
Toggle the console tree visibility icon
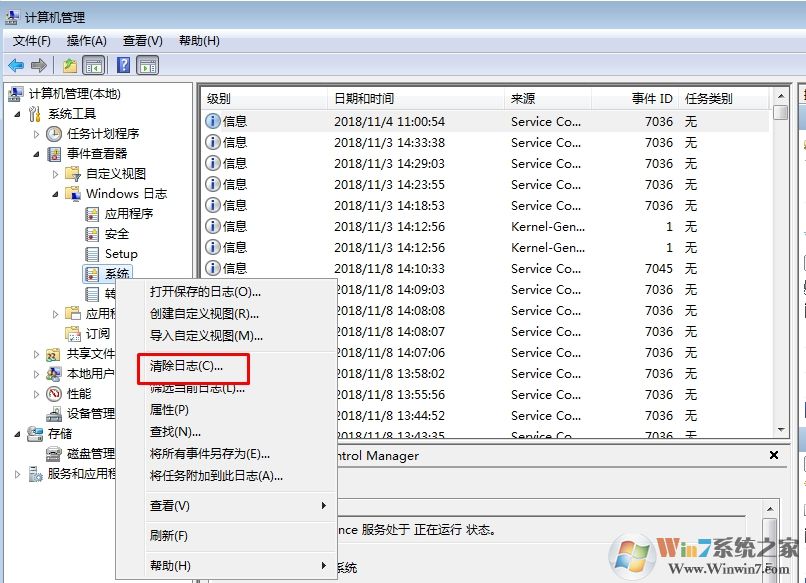(93, 65)
